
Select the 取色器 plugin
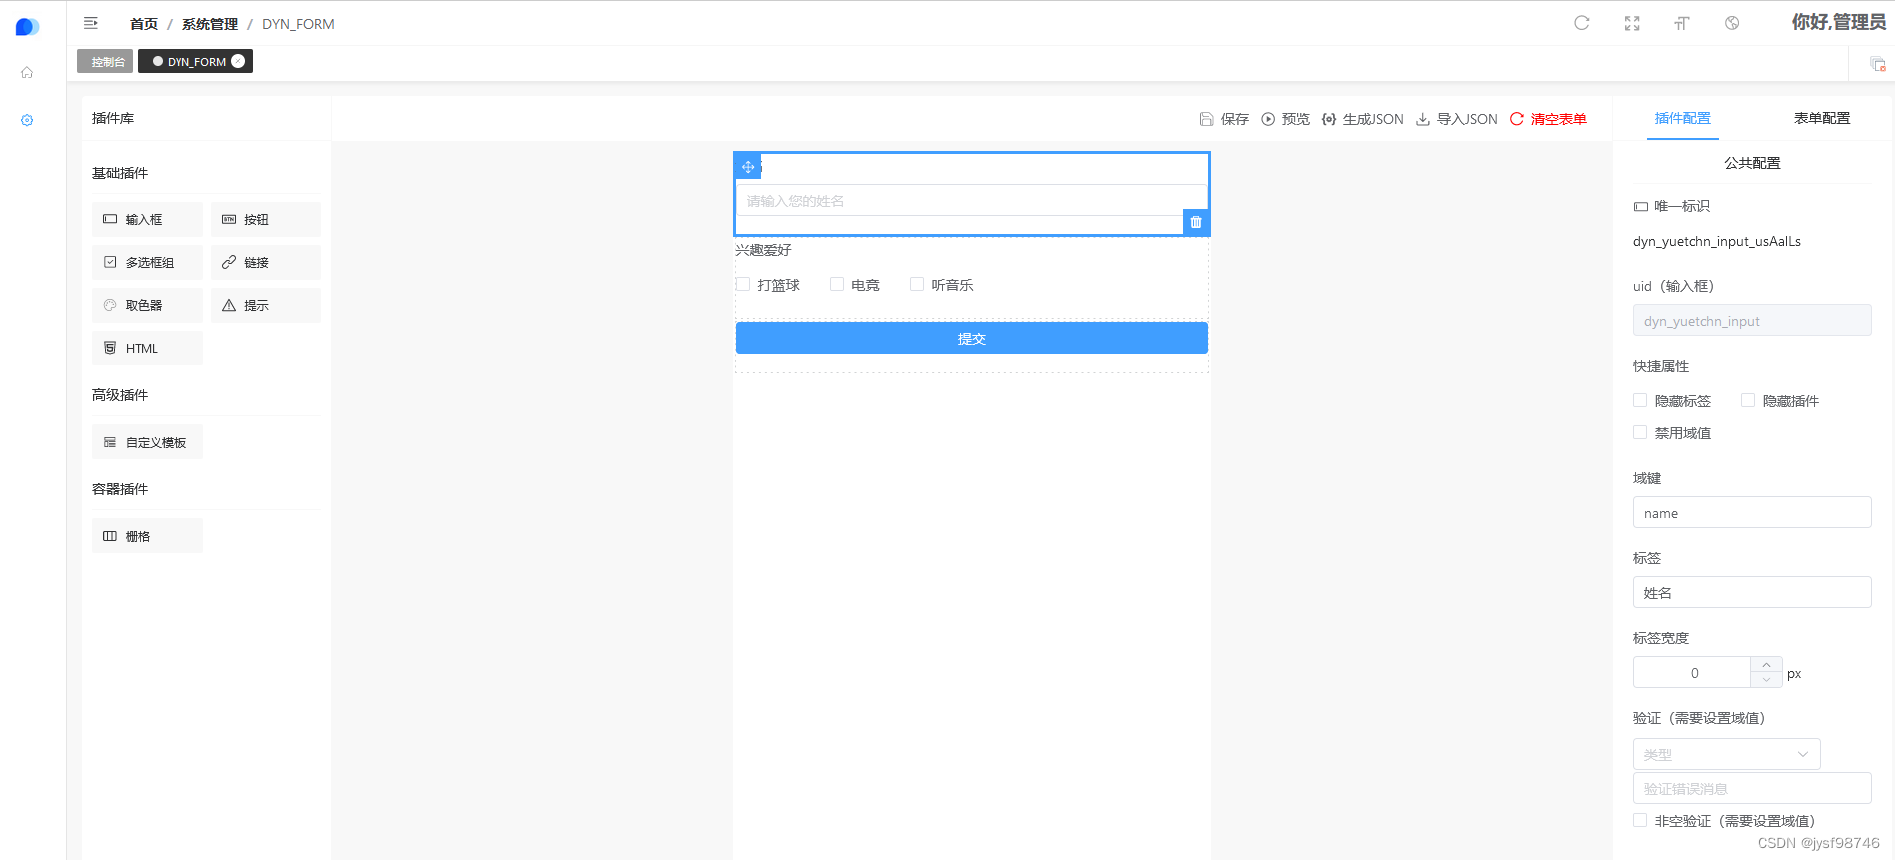[147, 305]
